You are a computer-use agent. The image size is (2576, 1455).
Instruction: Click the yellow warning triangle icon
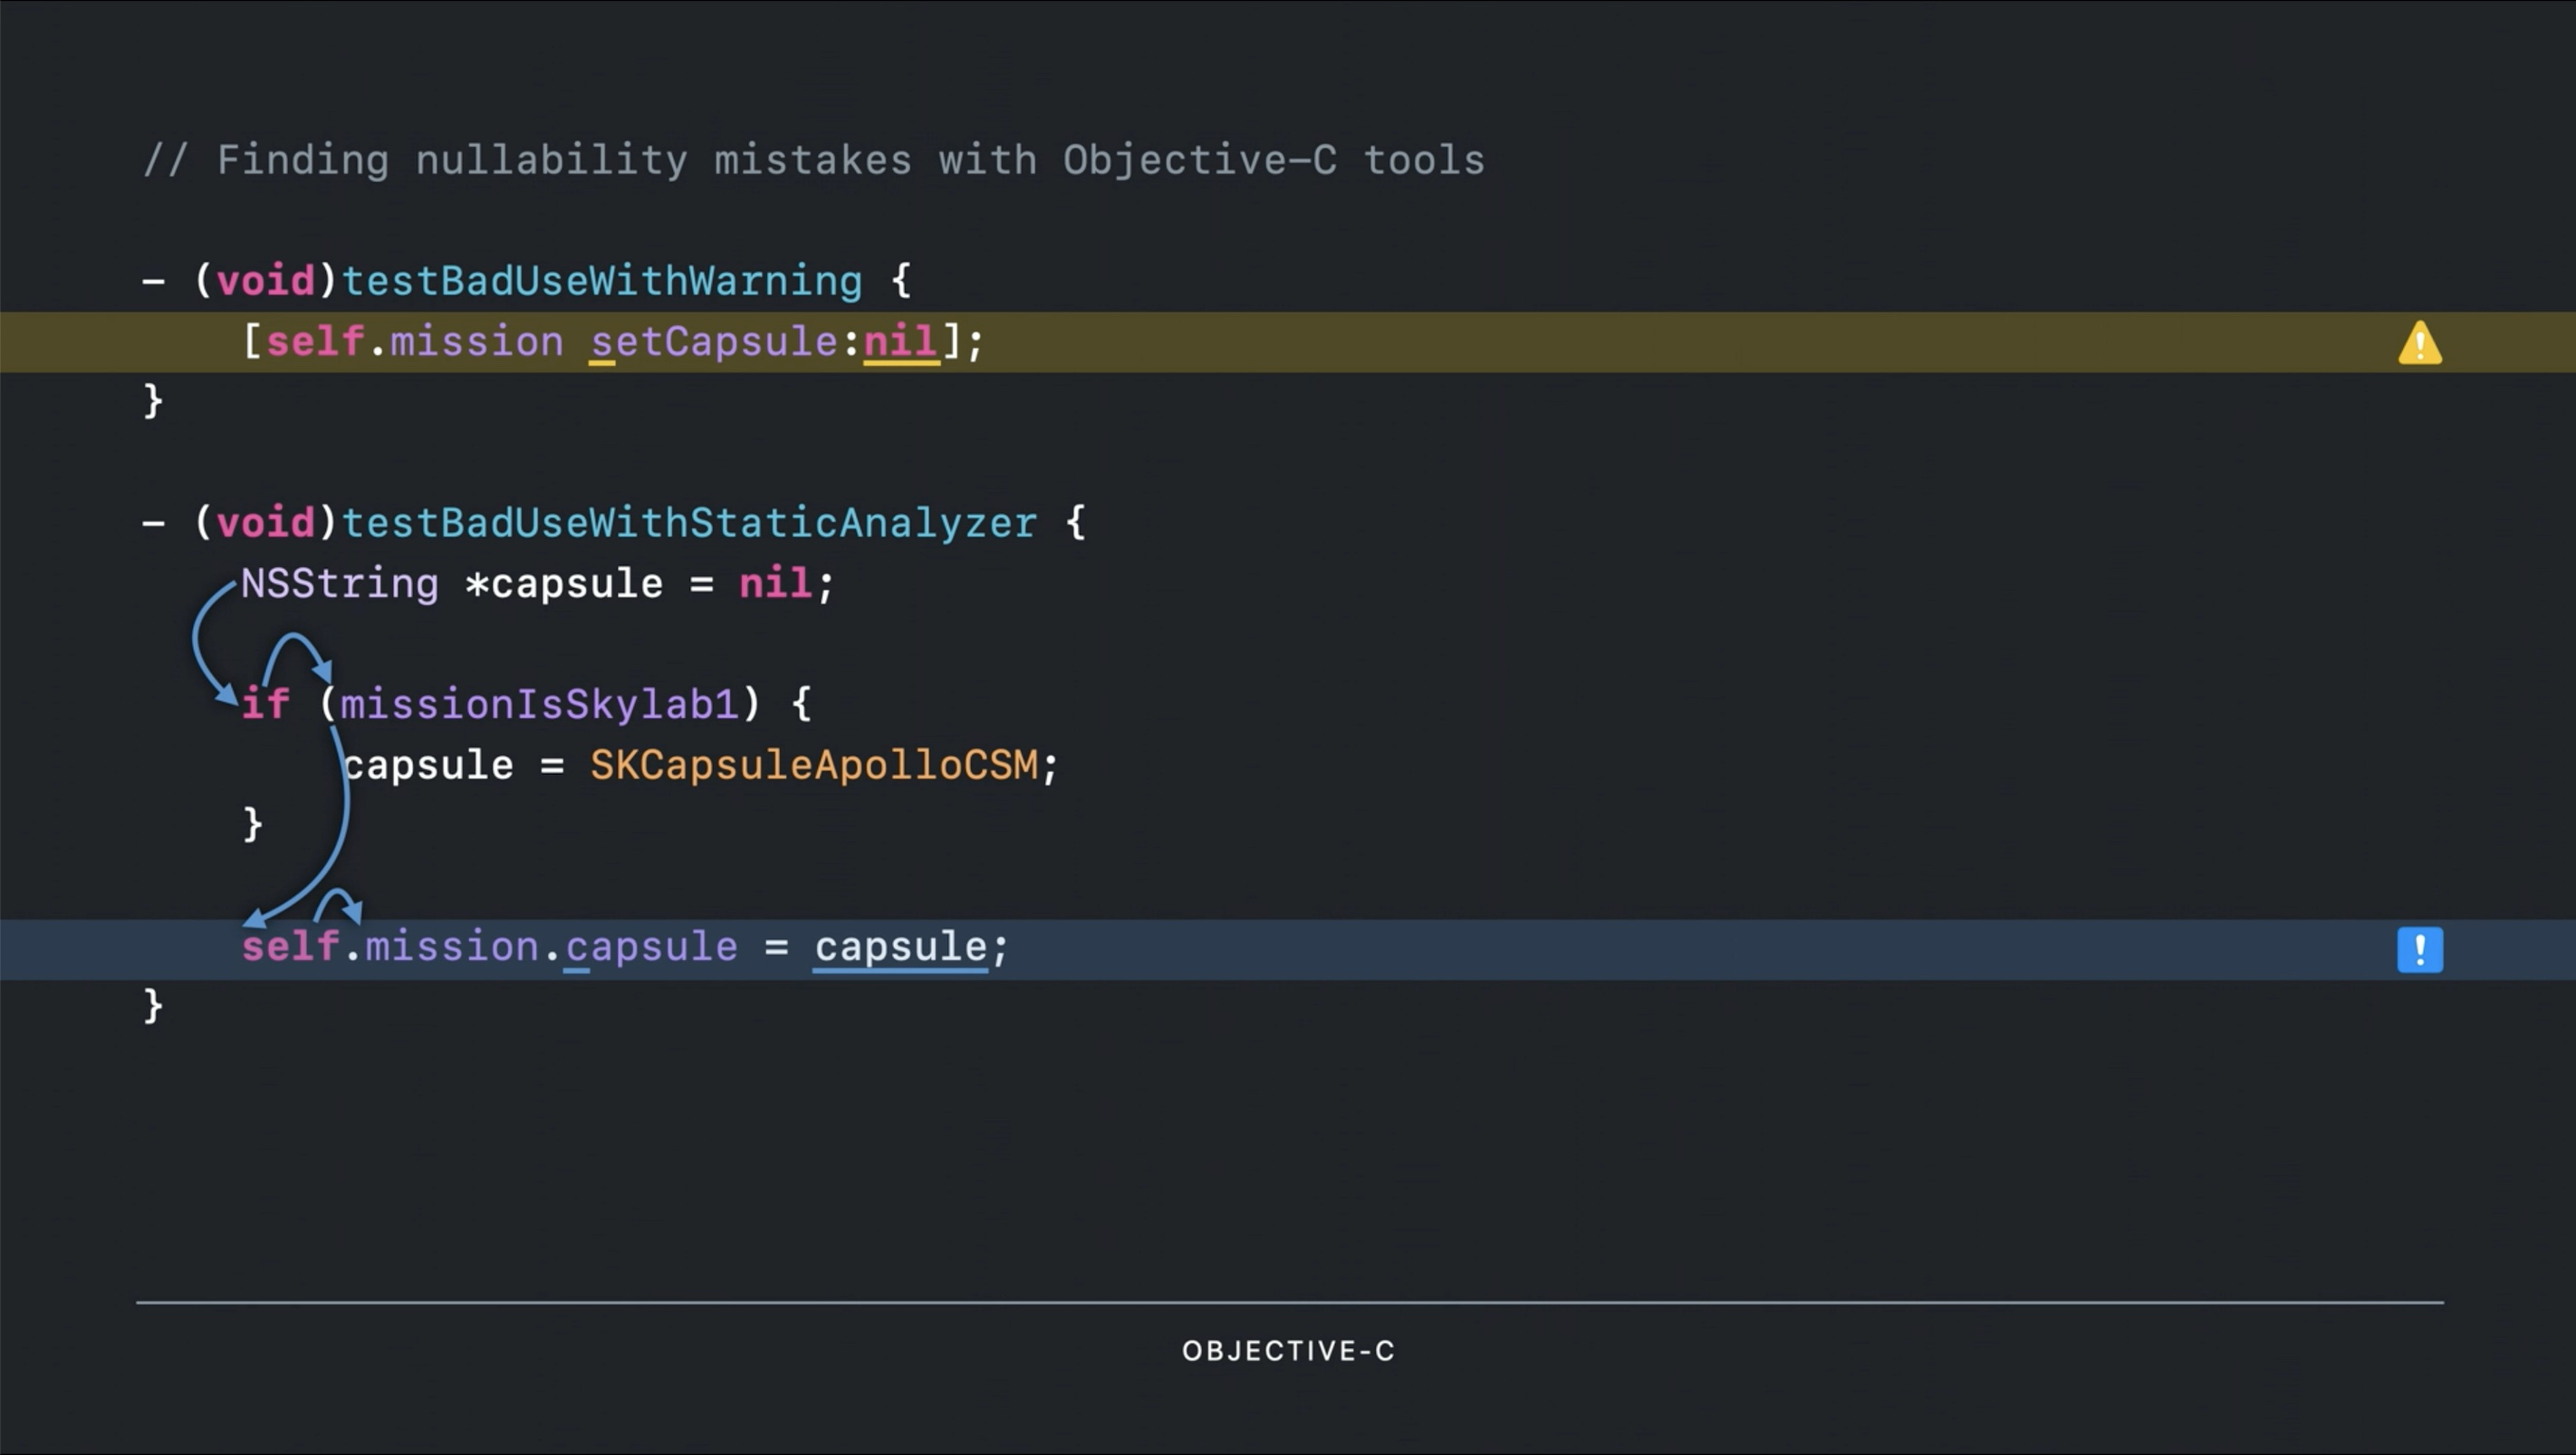tap(2420, 343)
